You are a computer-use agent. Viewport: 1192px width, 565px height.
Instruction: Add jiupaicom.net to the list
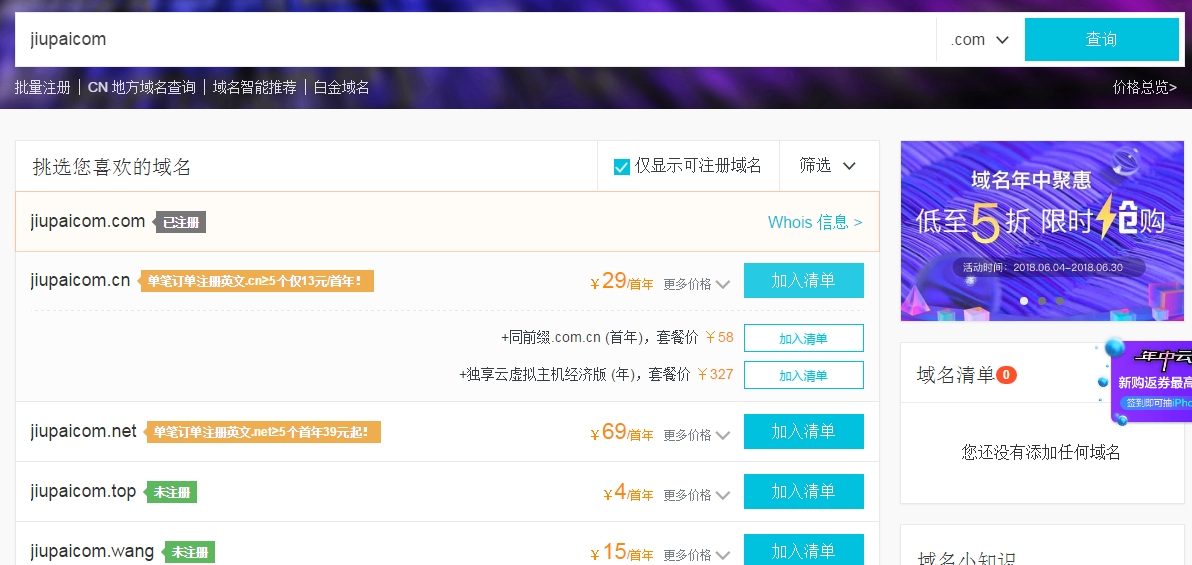[x=803, y=432]
